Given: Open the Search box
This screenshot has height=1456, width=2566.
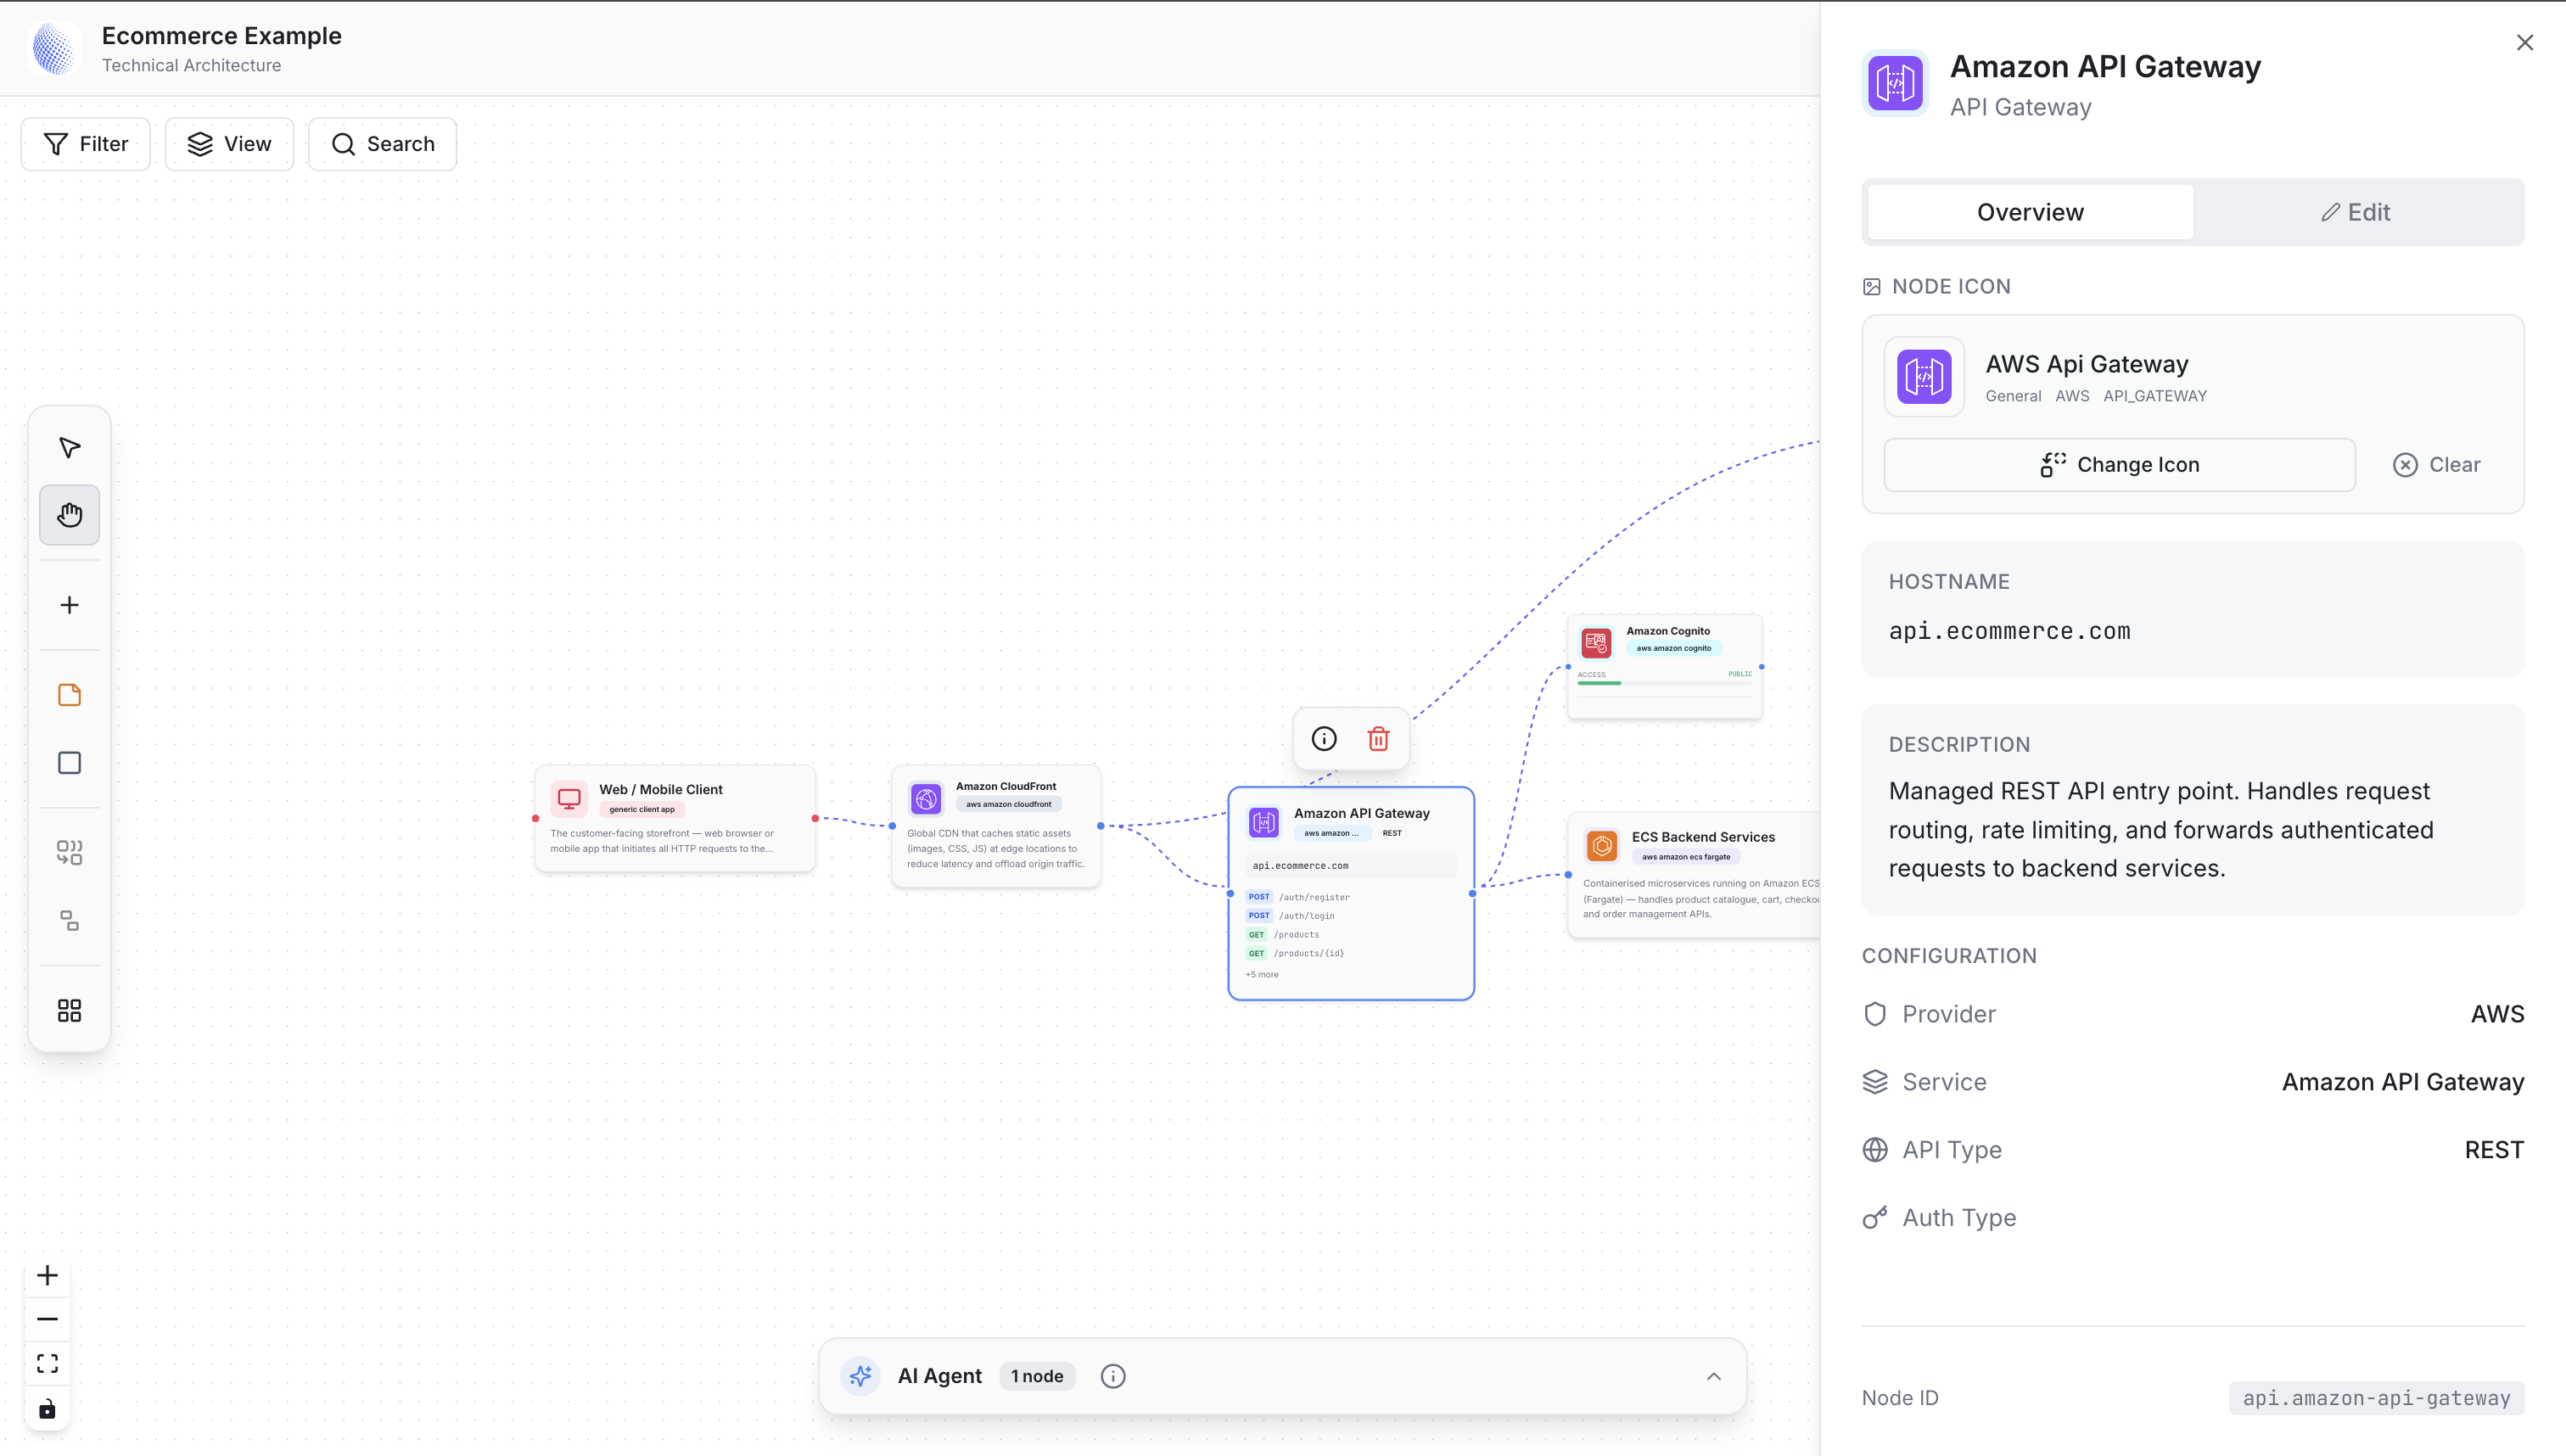Looking at the screenshot, I should (x=382, y=144).
